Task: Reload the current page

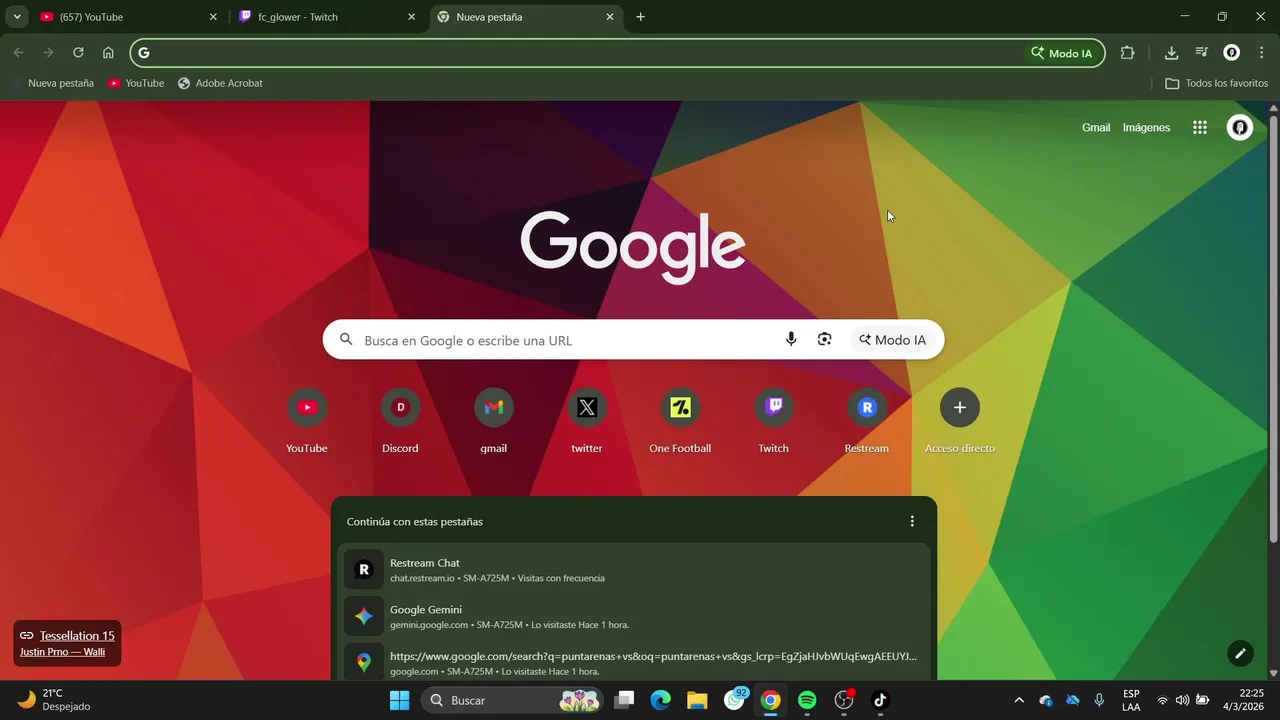Action: click(78, 53)
